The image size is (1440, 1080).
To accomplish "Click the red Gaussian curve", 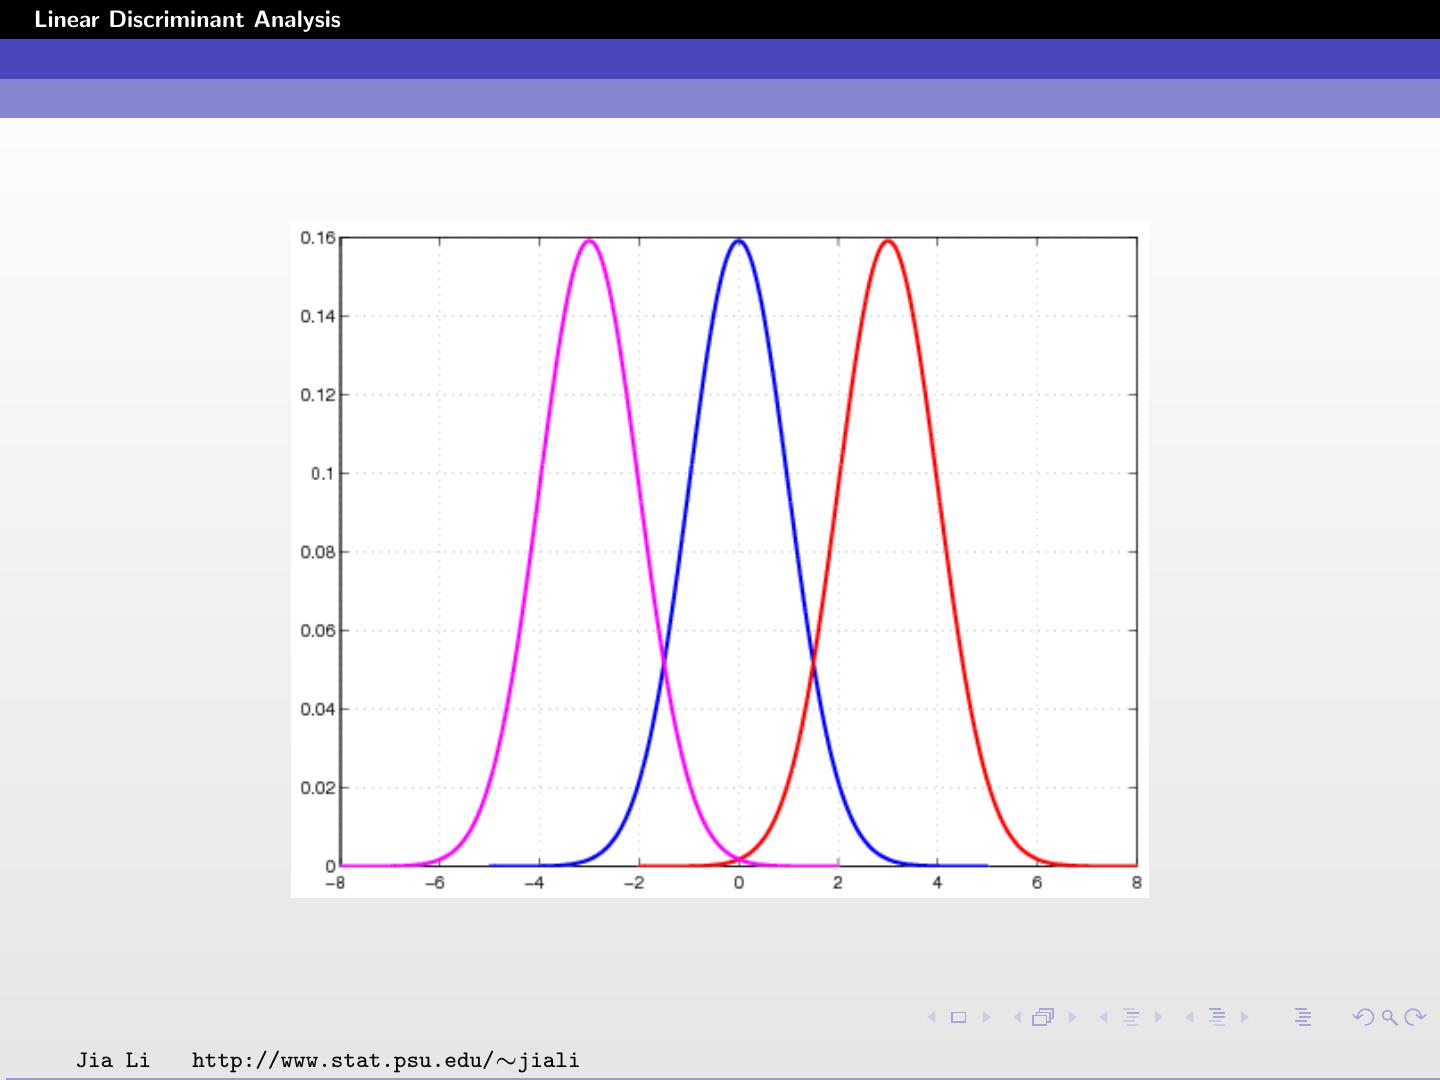I will tap(887, 243).
